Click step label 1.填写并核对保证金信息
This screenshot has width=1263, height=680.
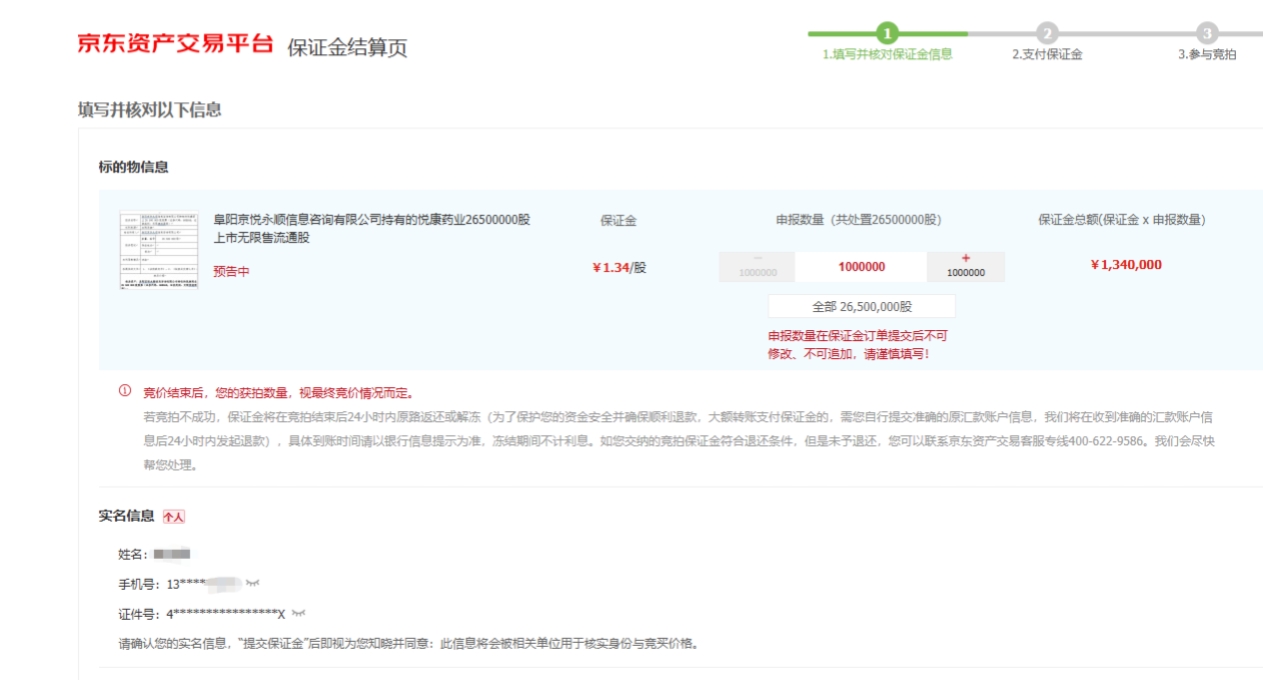point(887,55)
